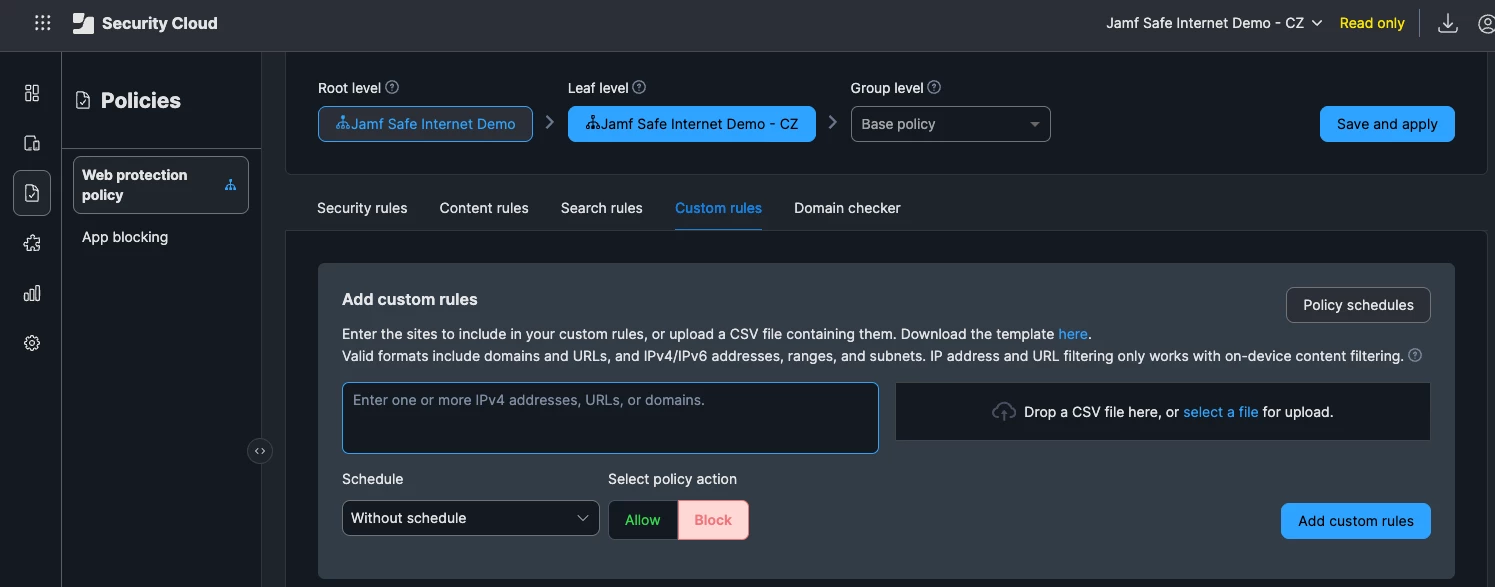Image resolution: width=1495 pixels, height=587 pixels.
Task: Click the Select policy action label
Action: [672, 479]
